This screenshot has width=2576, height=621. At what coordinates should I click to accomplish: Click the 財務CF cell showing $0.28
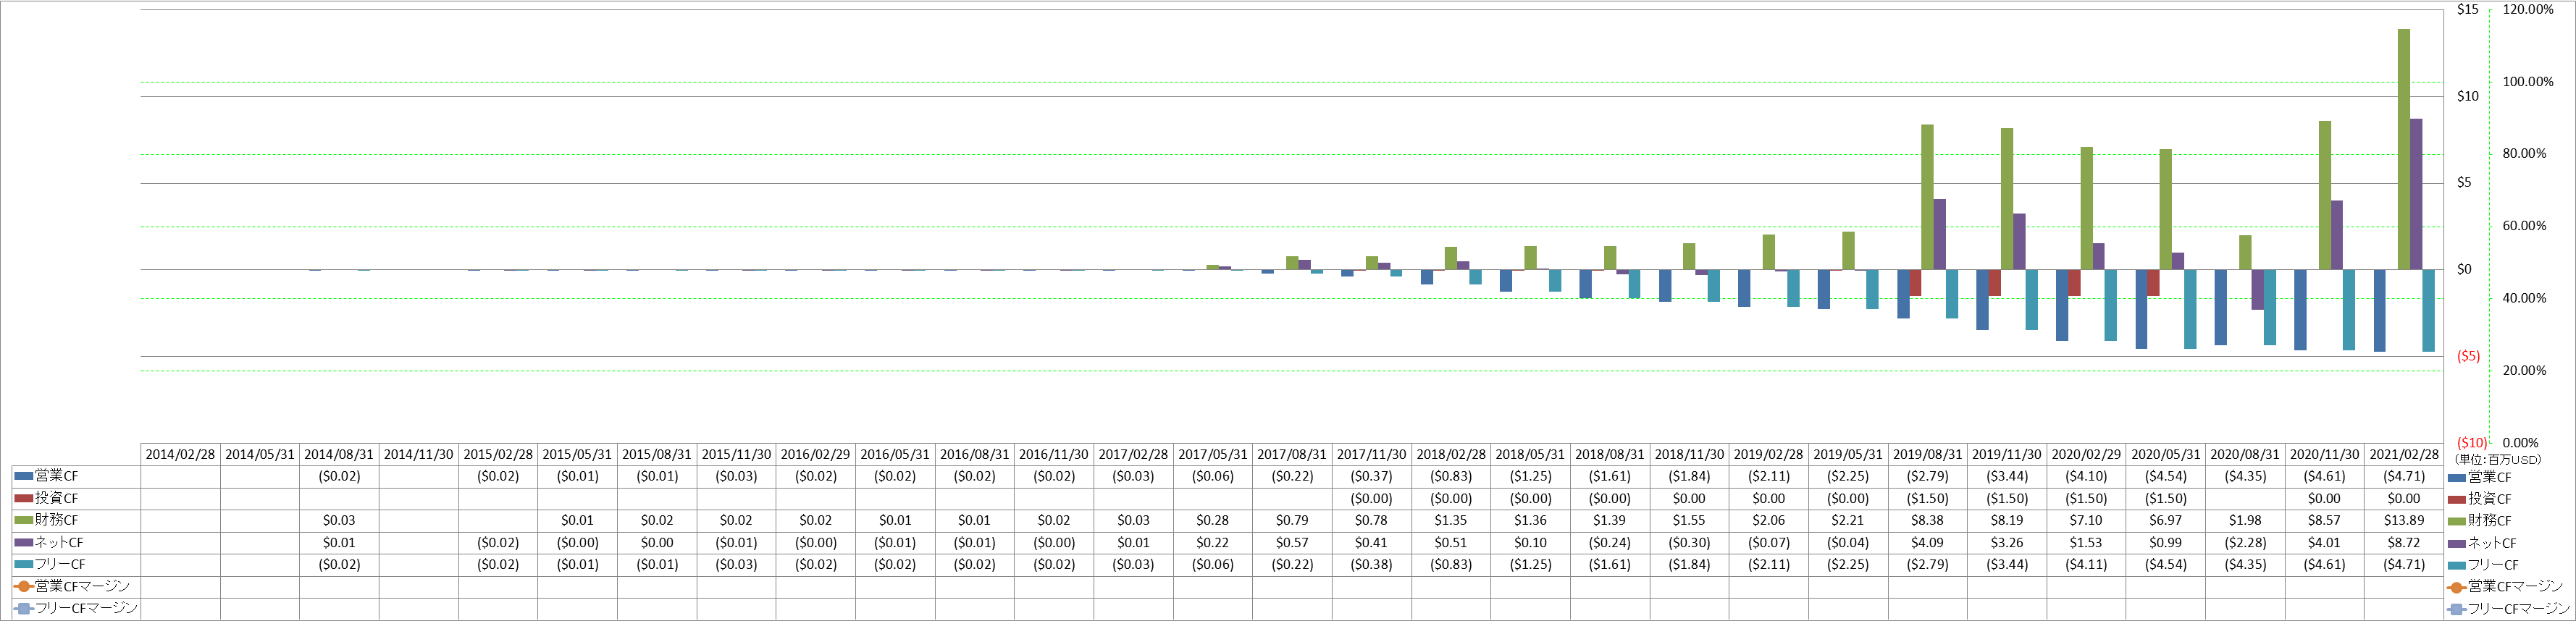pyautogui.click(x=1213, y=520)
